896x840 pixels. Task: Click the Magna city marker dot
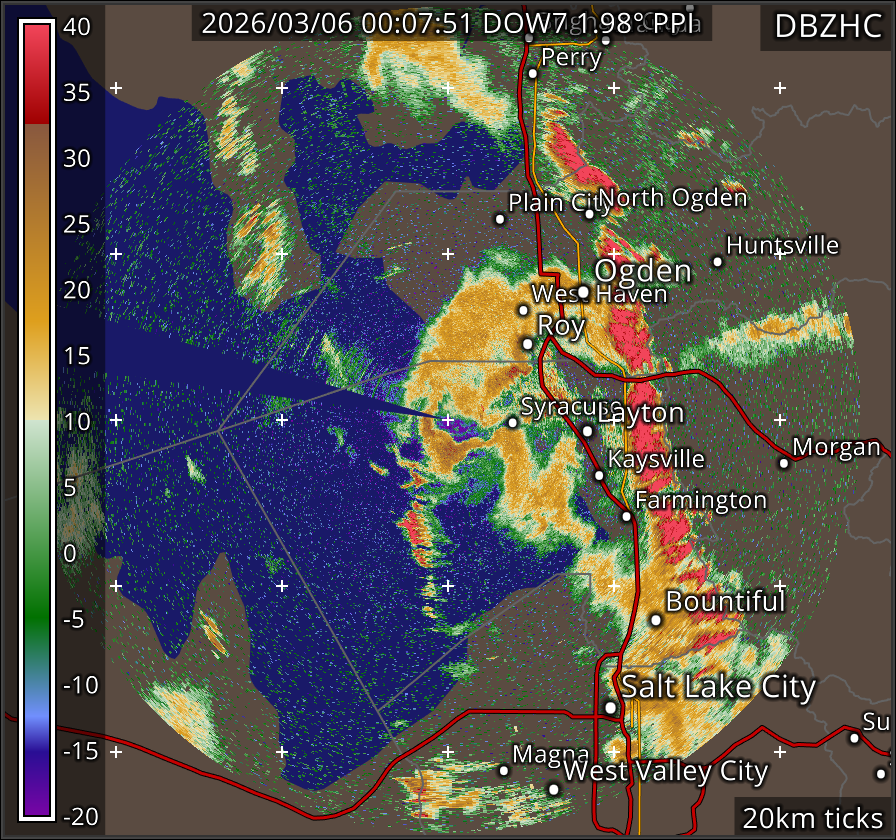click(504, 770)
